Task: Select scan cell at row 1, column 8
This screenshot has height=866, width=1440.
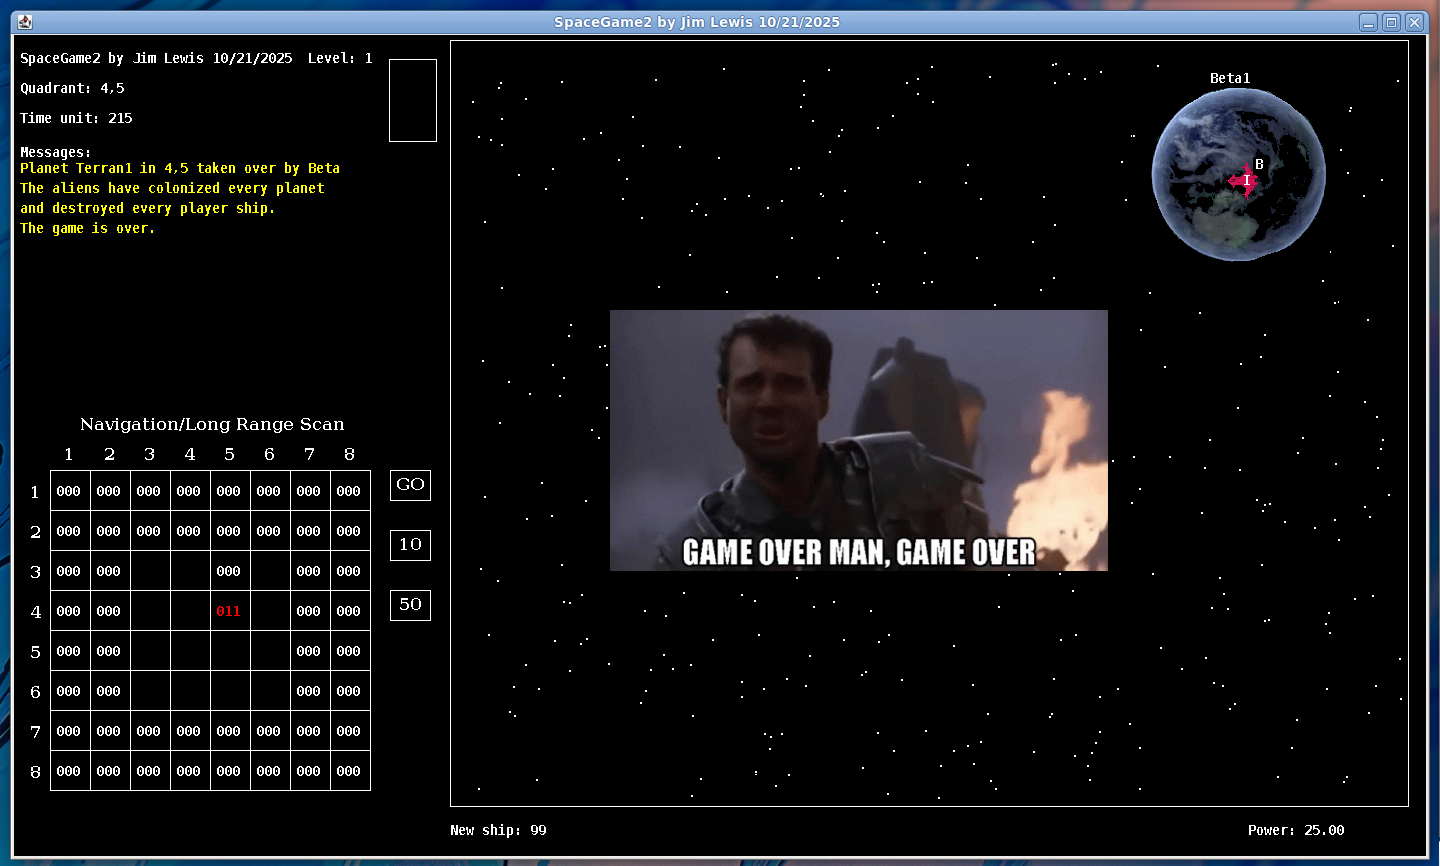Action: click(349, 491)
